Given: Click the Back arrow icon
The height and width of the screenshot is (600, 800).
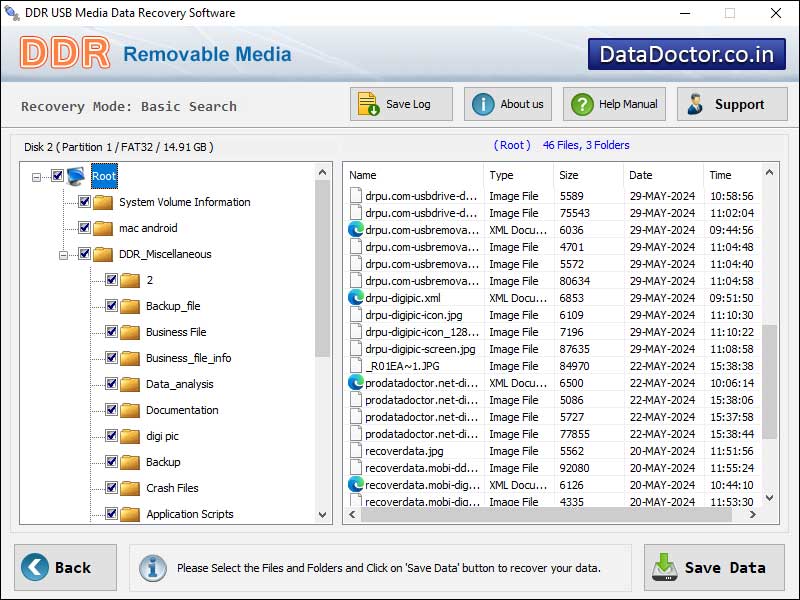Looking at the screenshot, I should click(x=35, y=567).
